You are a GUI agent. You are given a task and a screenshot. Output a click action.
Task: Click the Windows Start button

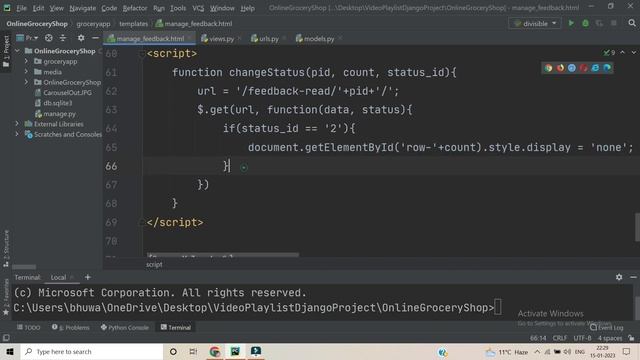pyautogui.click(x=10, y=351)
